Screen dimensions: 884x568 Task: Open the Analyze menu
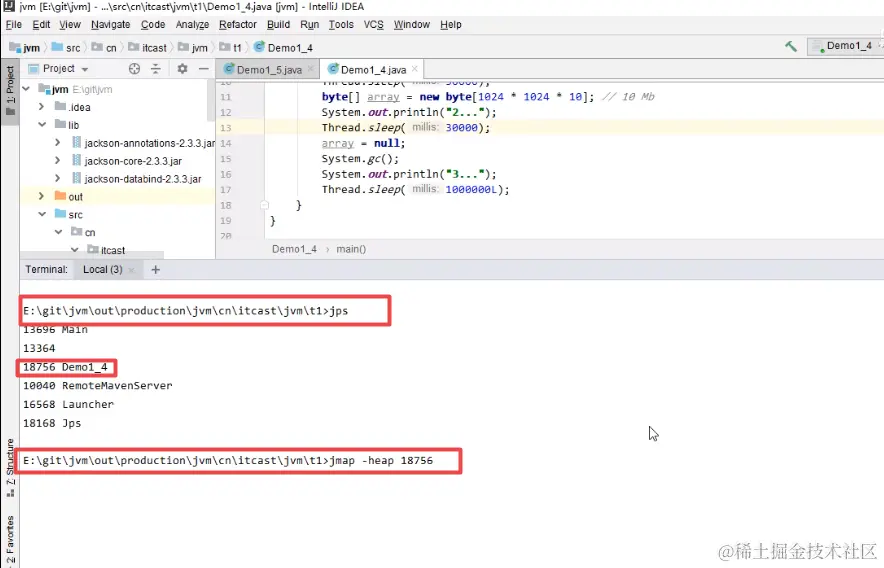point(192,25)
